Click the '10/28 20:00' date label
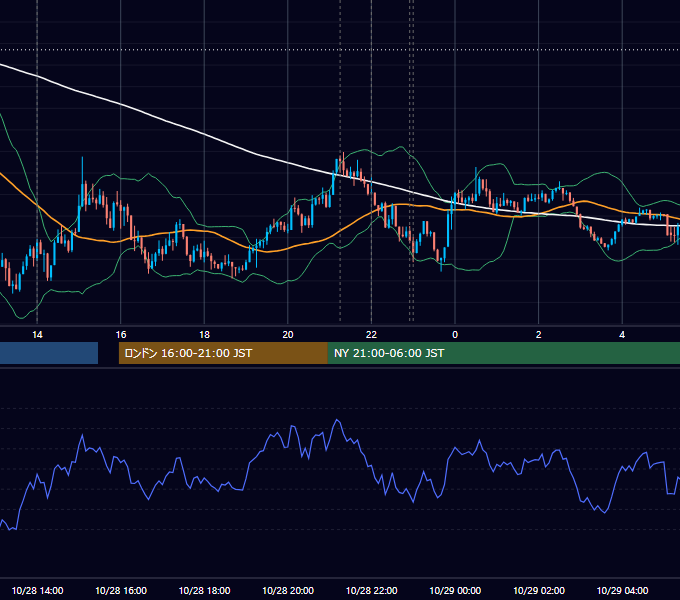 (x=288, y=591)
